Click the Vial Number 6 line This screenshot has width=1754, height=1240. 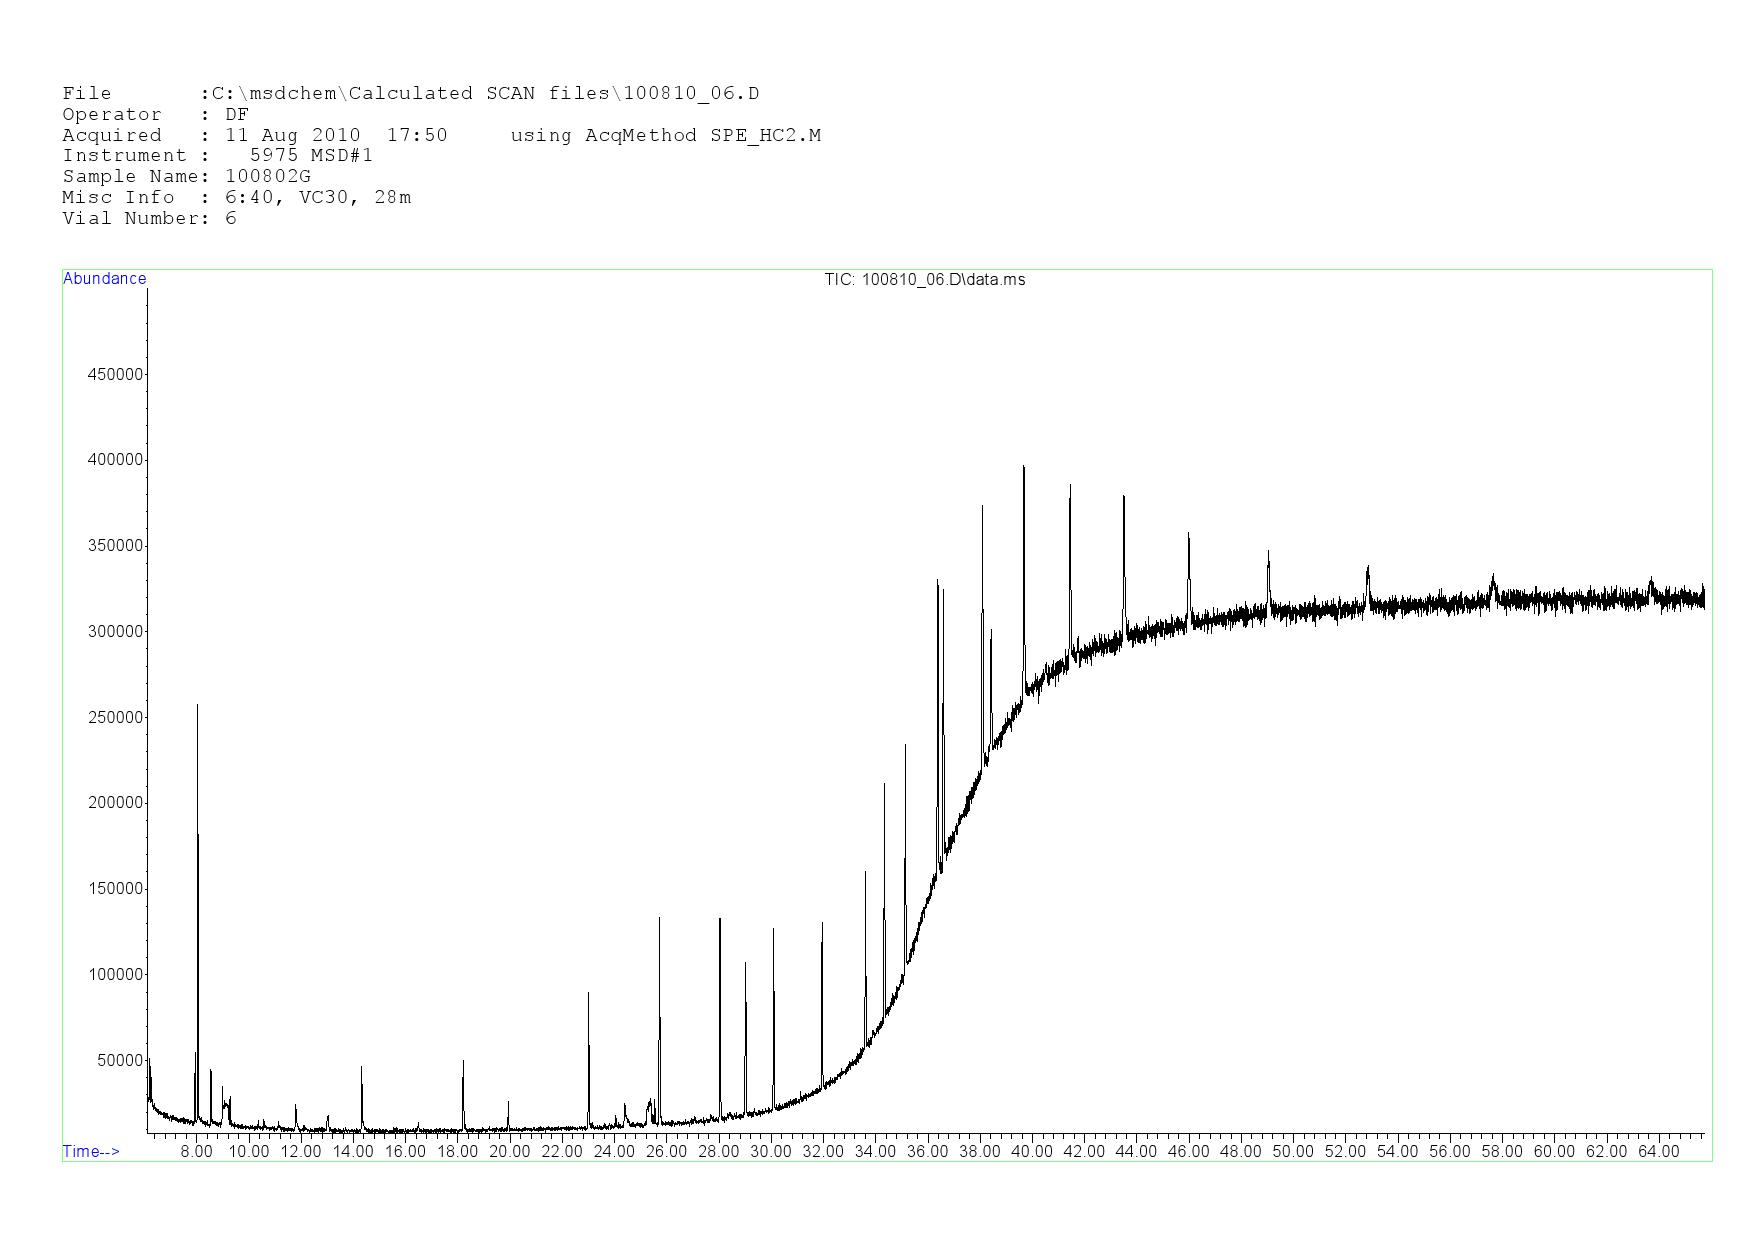(149, 219)
